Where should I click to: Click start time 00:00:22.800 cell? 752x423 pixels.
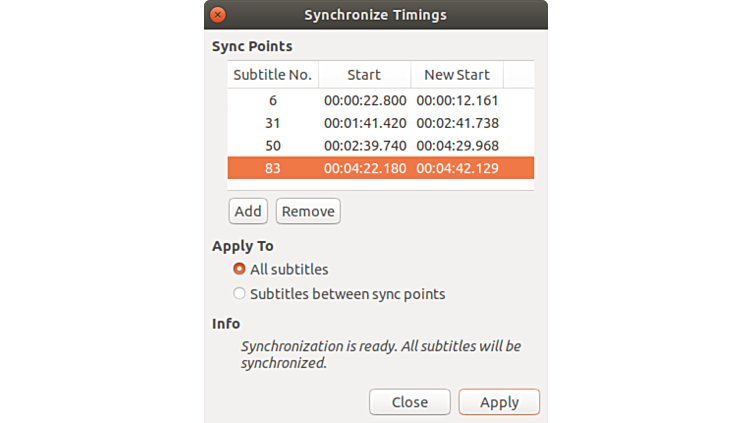tap(365, 100)
